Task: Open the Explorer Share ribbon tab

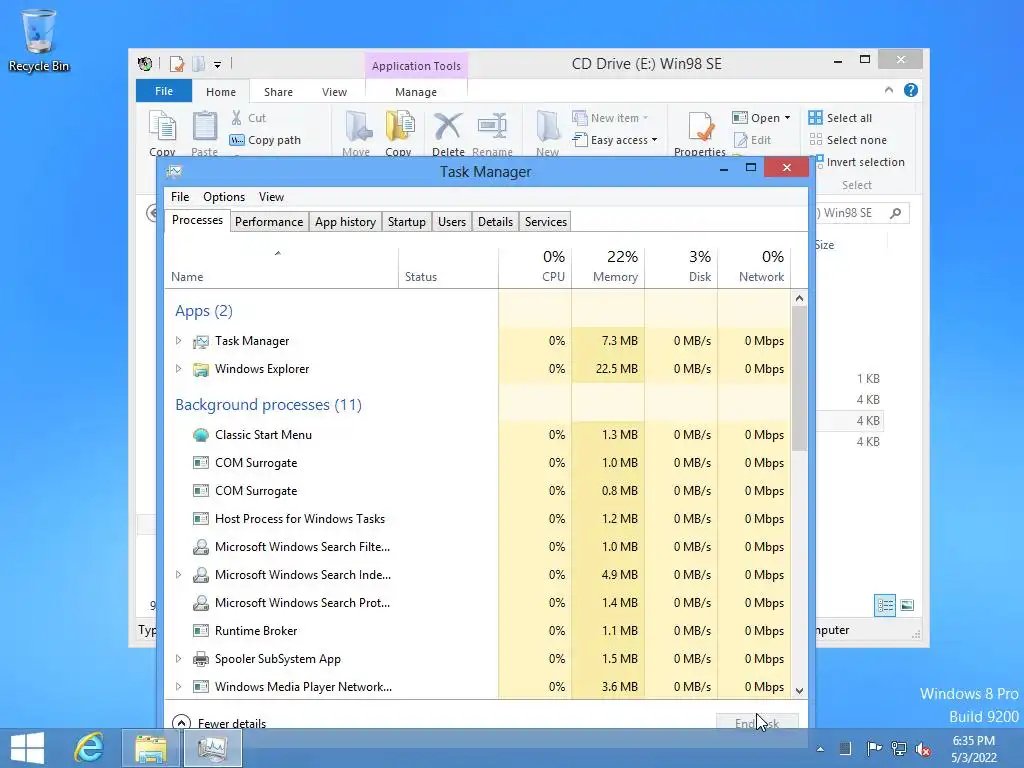Action: pyautogui.click(x=278, y=92)
